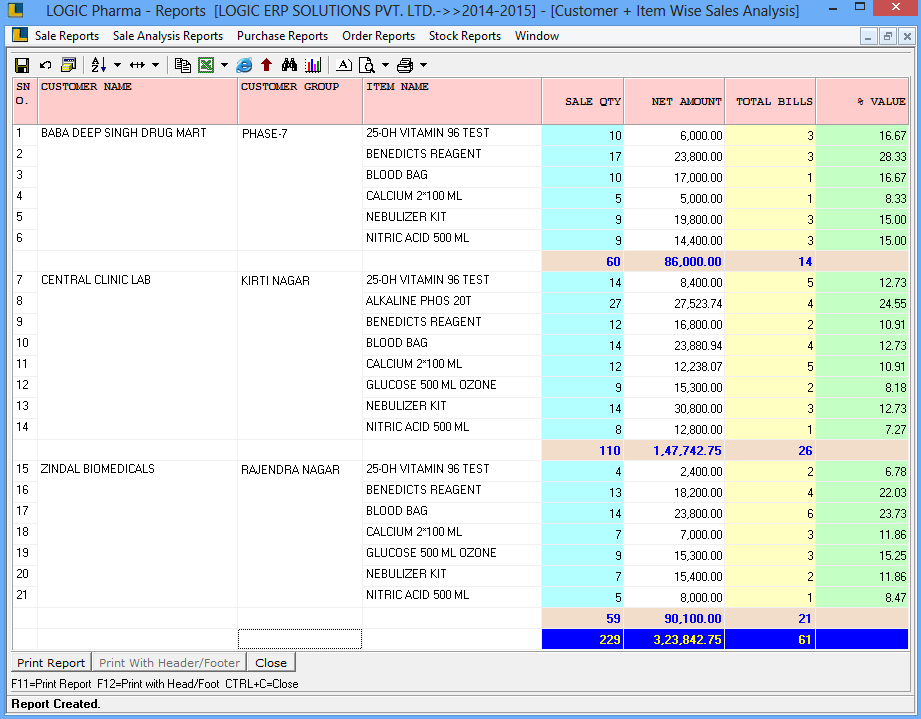
Task: Click the Undo arrow icon
Action: coord(45,65)
